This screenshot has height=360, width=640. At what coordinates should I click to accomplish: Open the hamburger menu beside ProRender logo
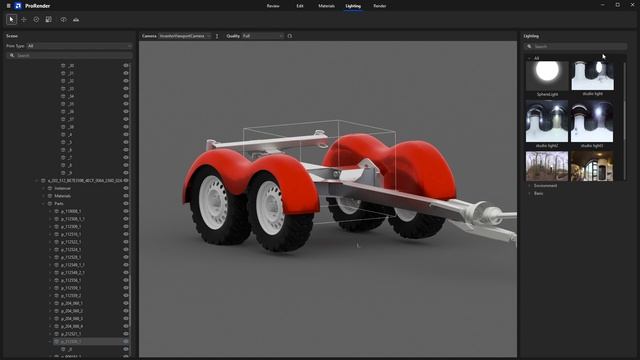(8, 6)
